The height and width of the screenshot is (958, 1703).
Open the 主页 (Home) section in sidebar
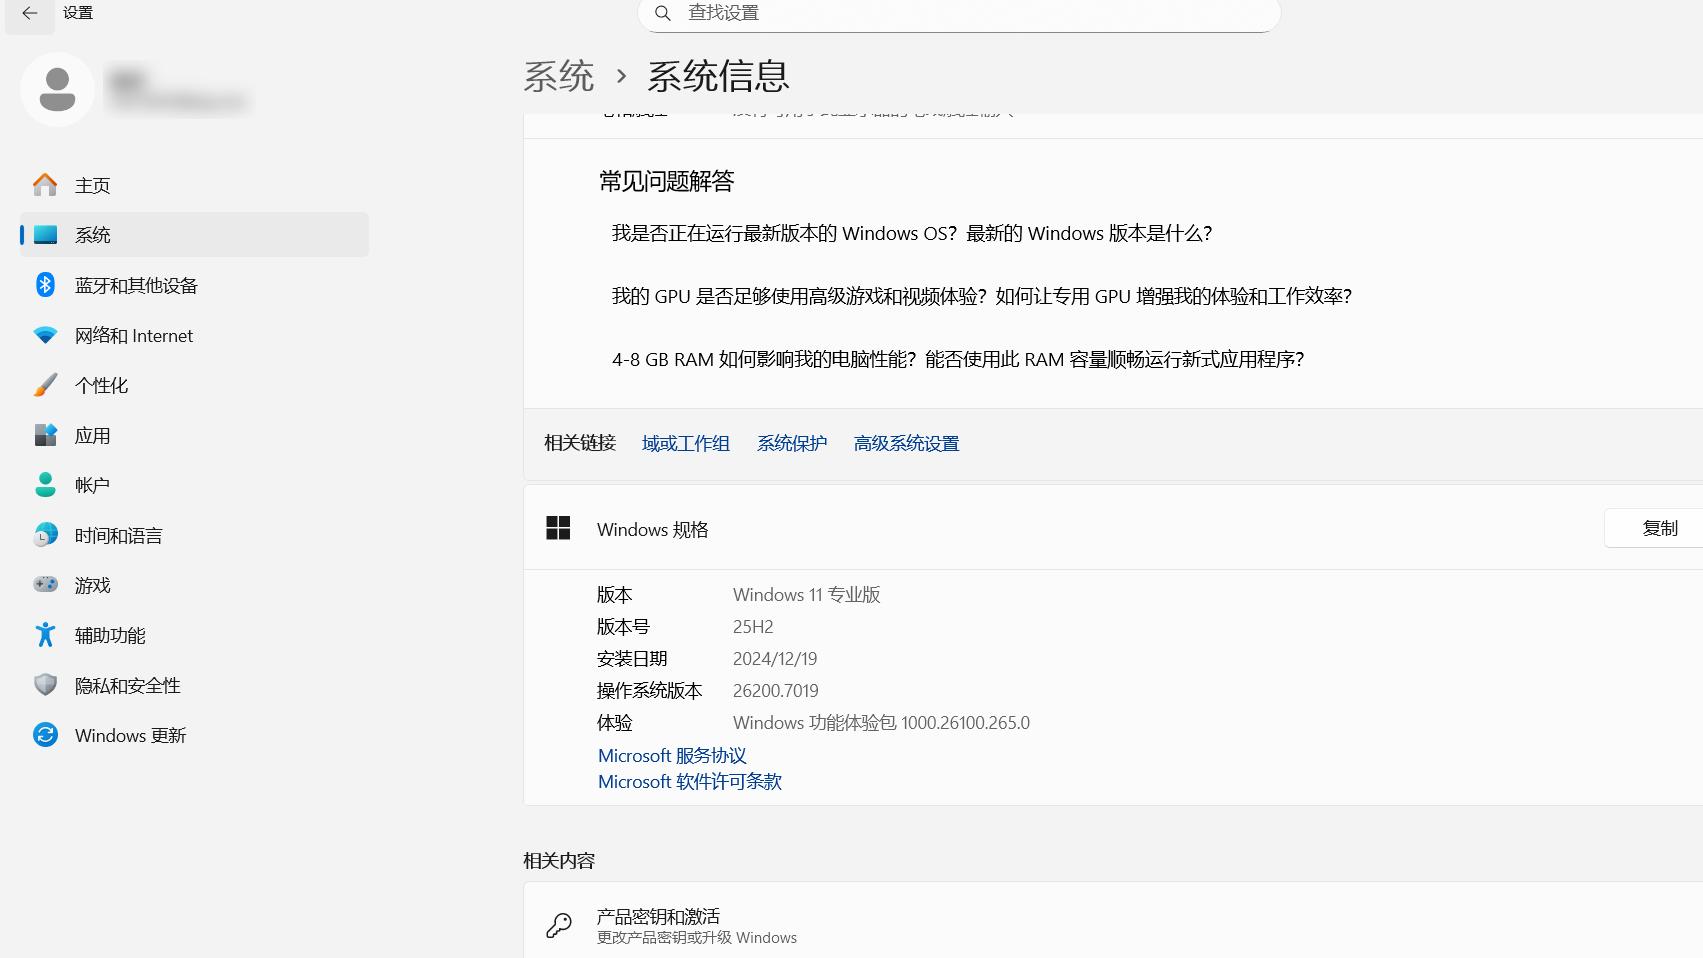click(x=92, y=185)
